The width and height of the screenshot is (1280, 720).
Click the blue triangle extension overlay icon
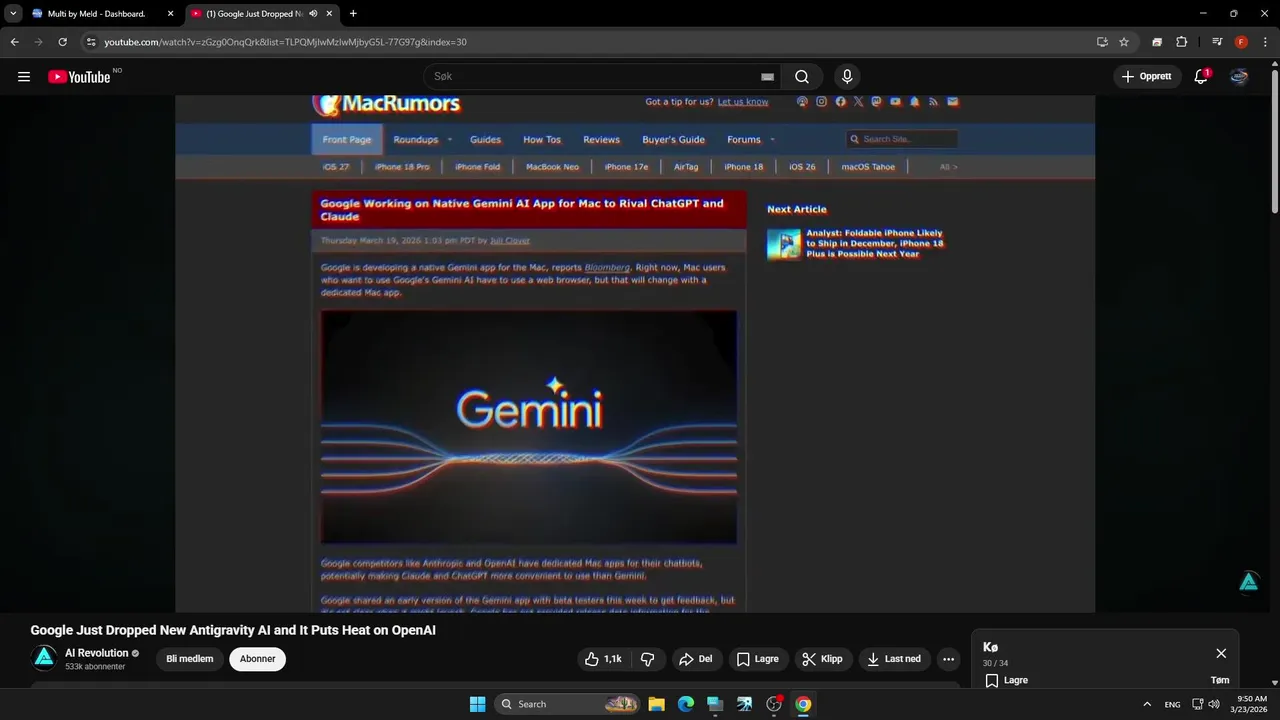click(x=1249, y=582)
